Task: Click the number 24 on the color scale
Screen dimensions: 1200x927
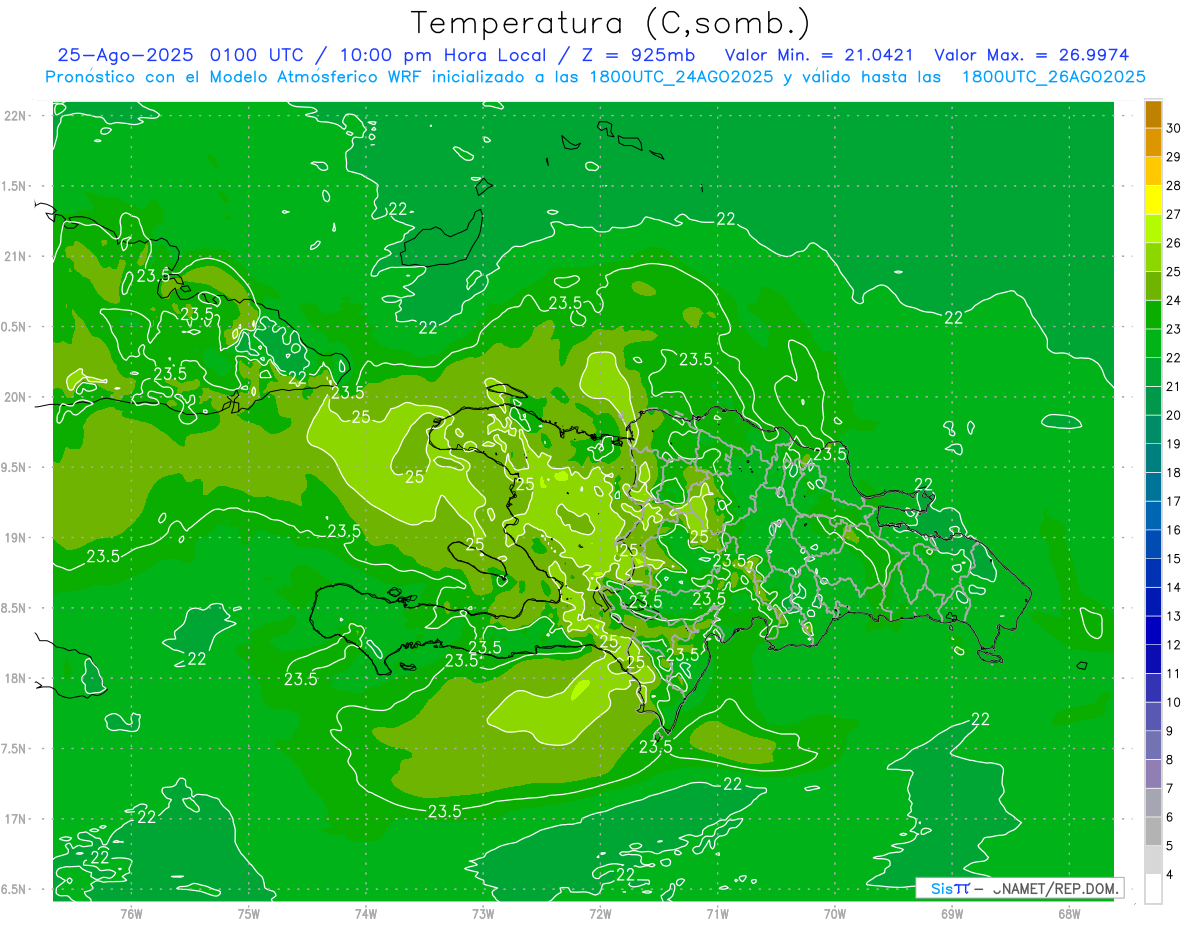Action: 1174,300
